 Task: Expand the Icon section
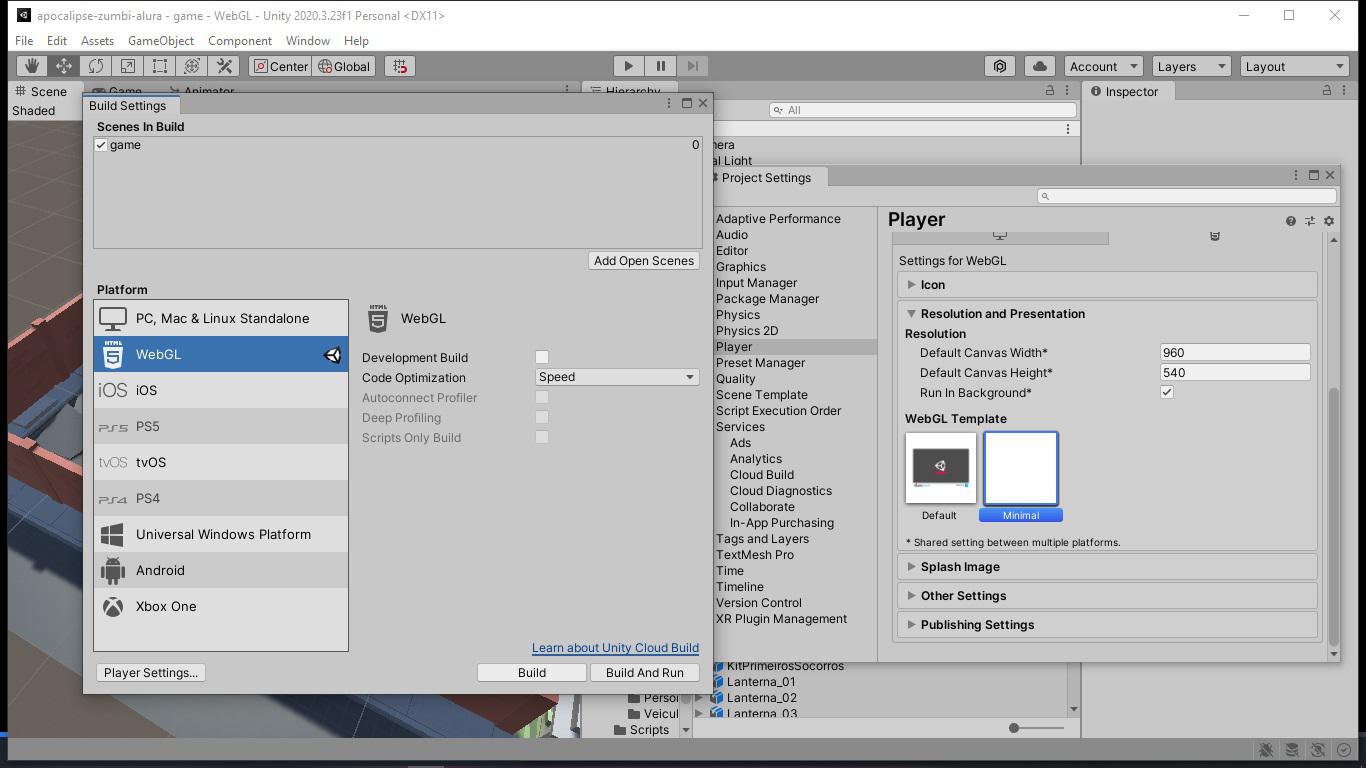point(1107,285)
